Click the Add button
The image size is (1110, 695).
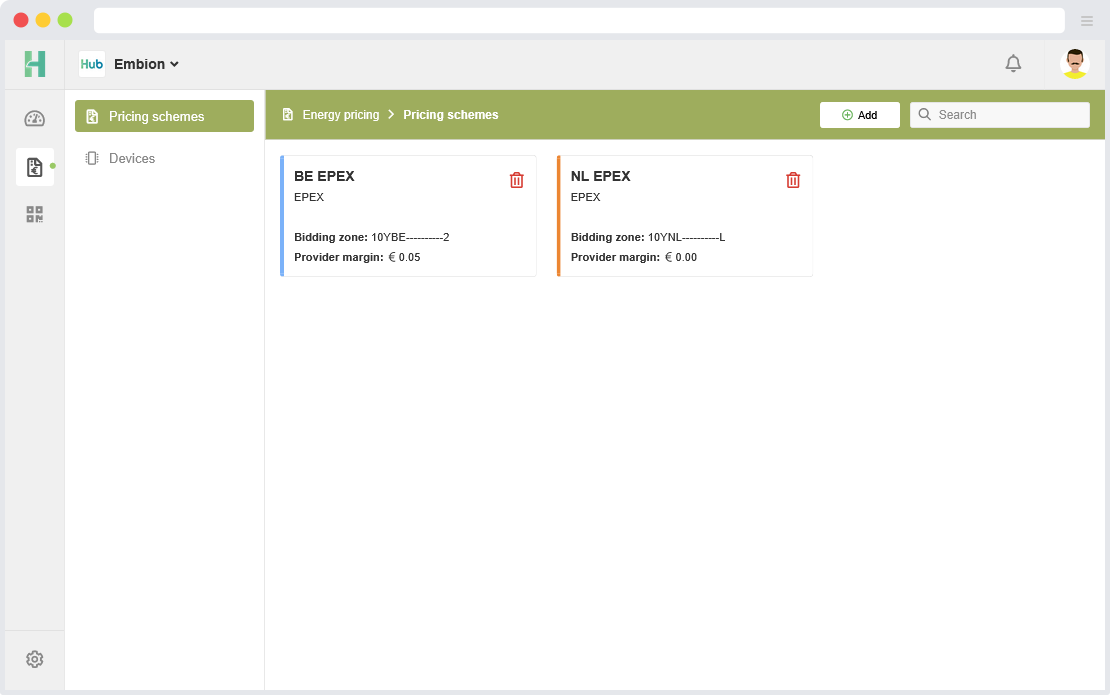pyautogui.click(x=859, y=115)
